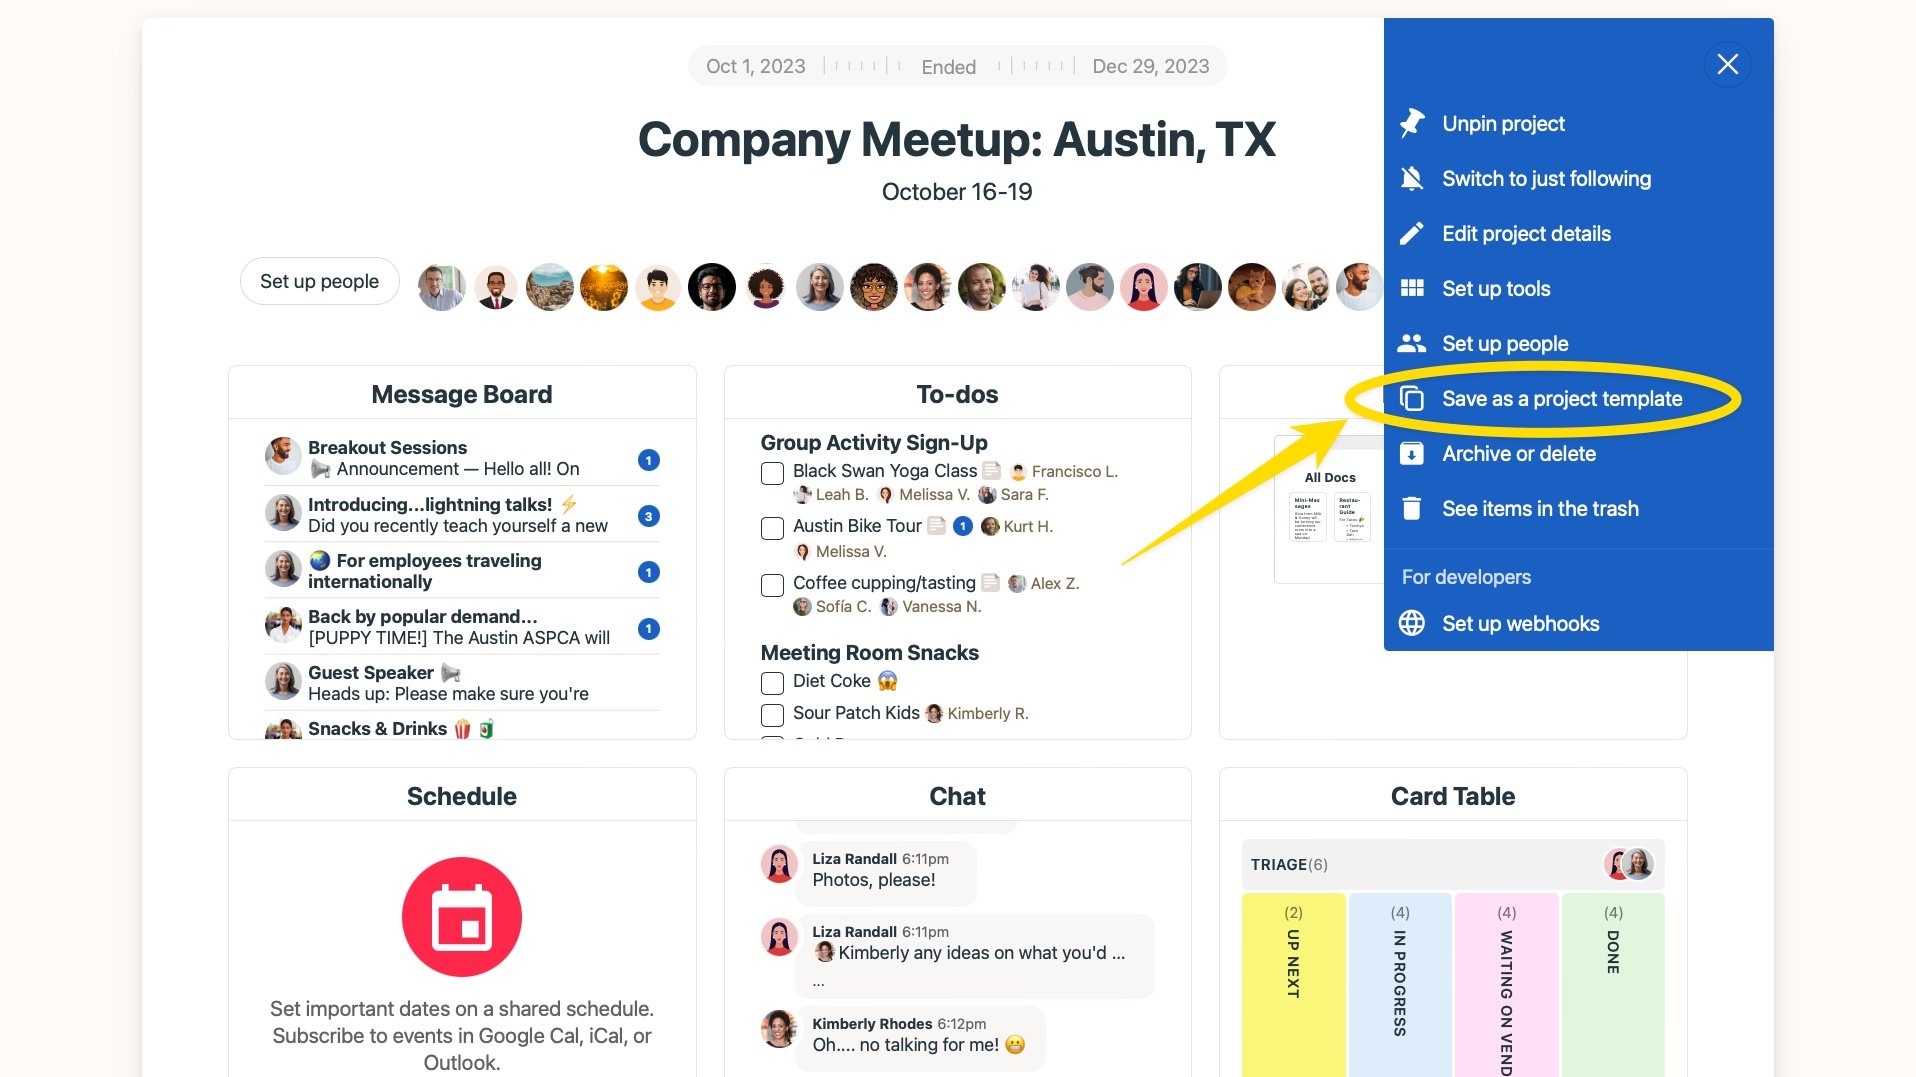The image size is (1916, 1077).
Task: Click the Ended timeline indicator
Action: point(948,66)
